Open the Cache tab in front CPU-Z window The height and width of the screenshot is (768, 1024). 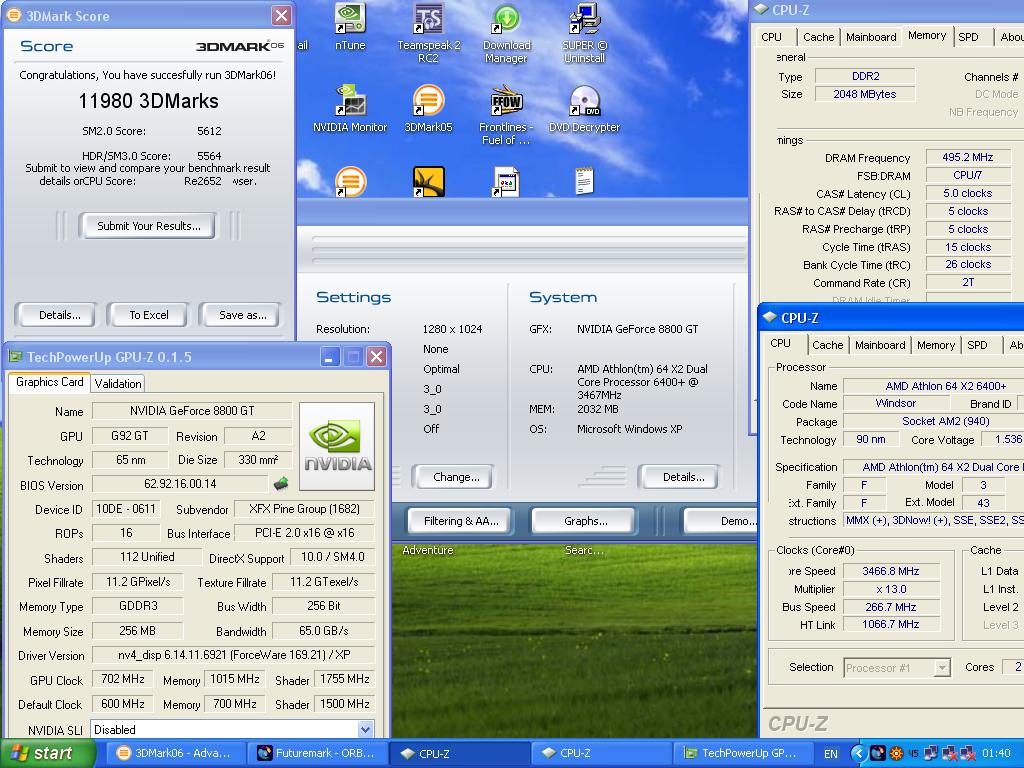tap(827, 345)
